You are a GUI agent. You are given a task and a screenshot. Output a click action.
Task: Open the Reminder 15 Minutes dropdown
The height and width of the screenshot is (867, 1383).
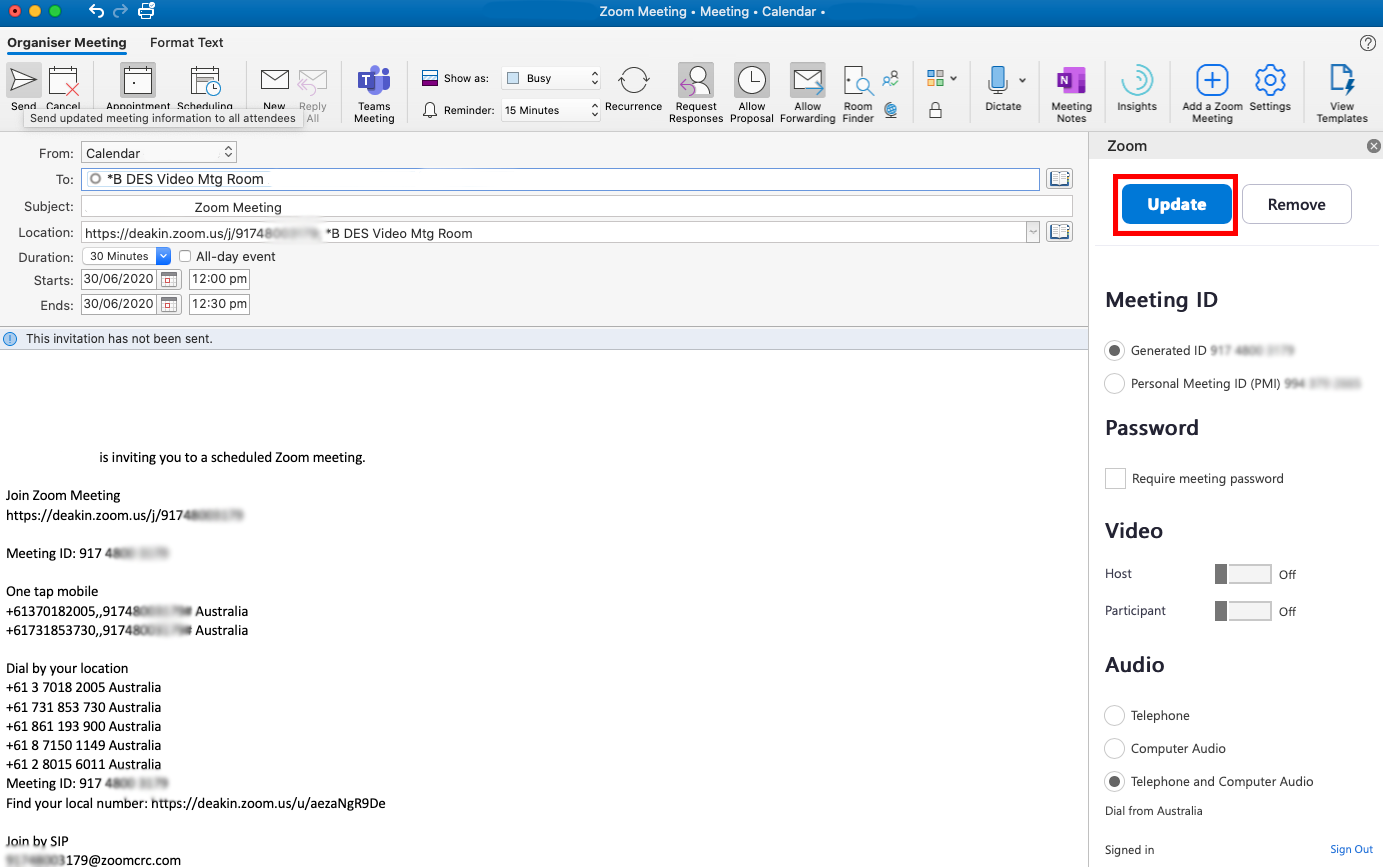coord(551,110)
